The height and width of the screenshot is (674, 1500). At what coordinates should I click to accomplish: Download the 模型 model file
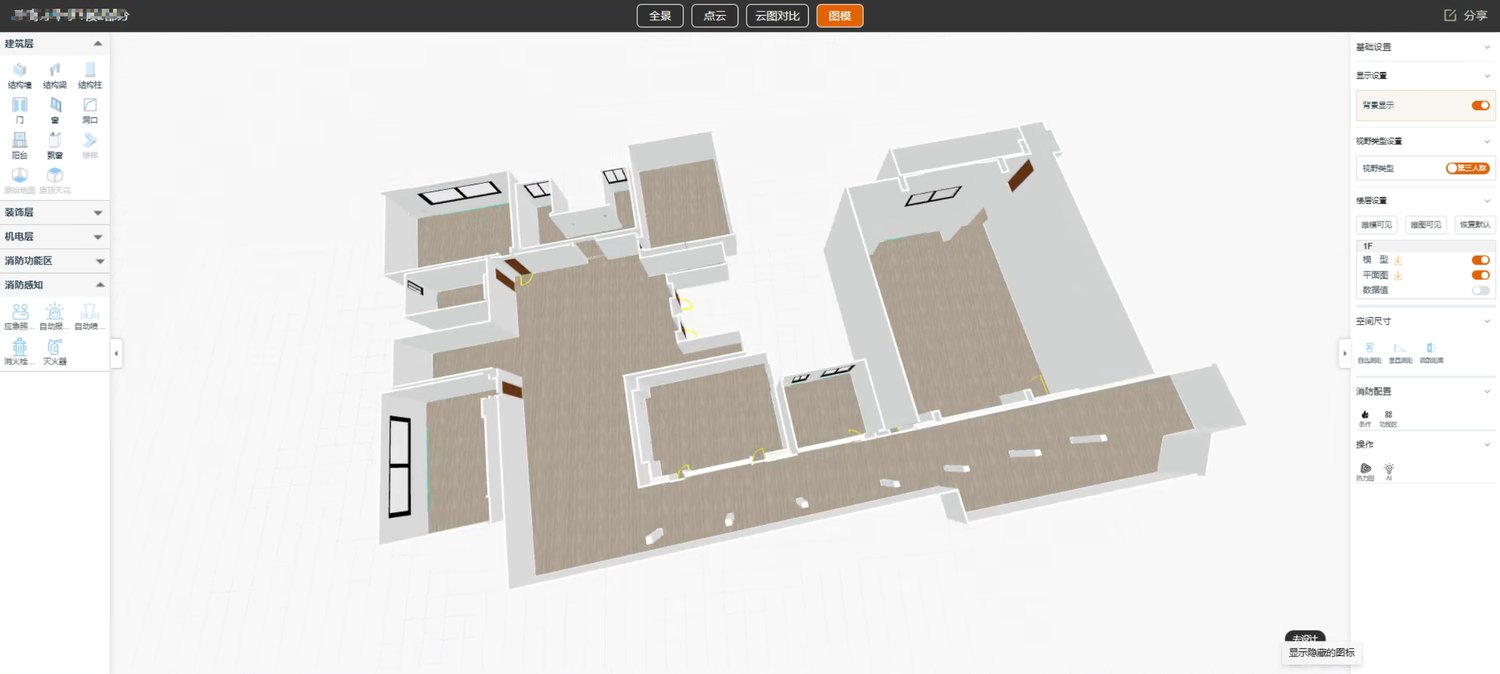coord(1399,260)
